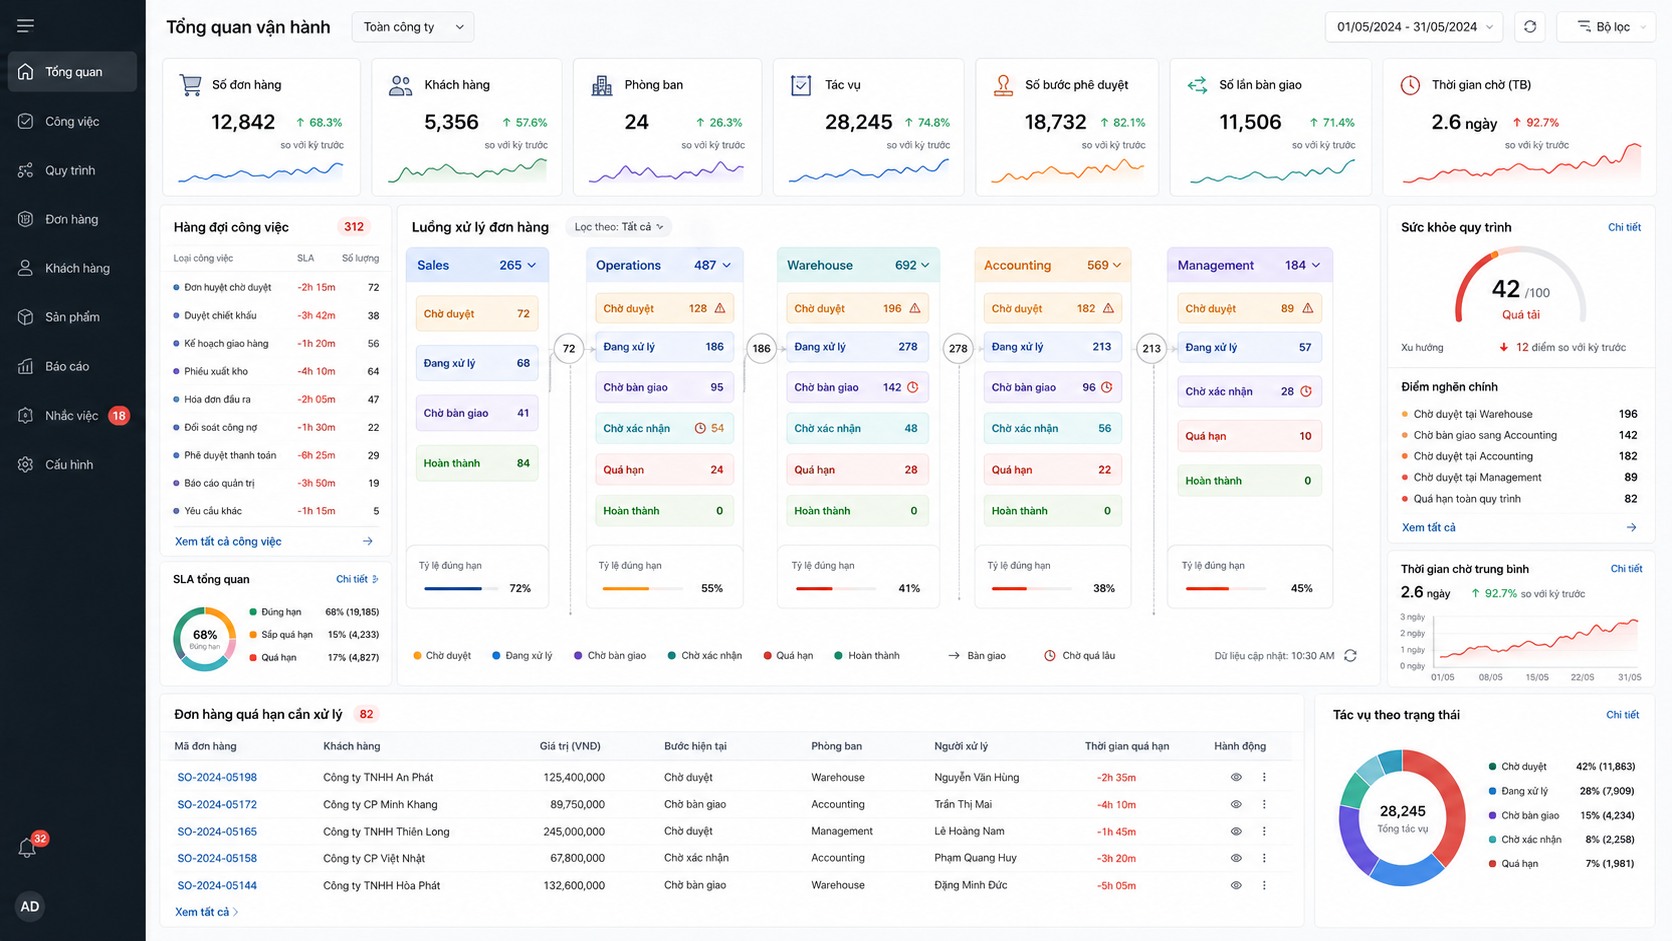
Task: Collapse the Sales column chevron
Action: coord(532,265)
